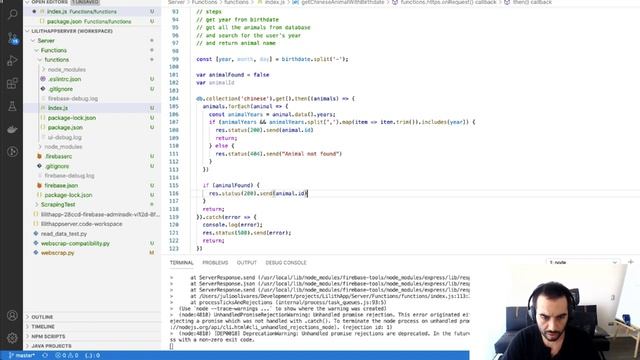Click the firebase.json file icon

coord(40,185)
